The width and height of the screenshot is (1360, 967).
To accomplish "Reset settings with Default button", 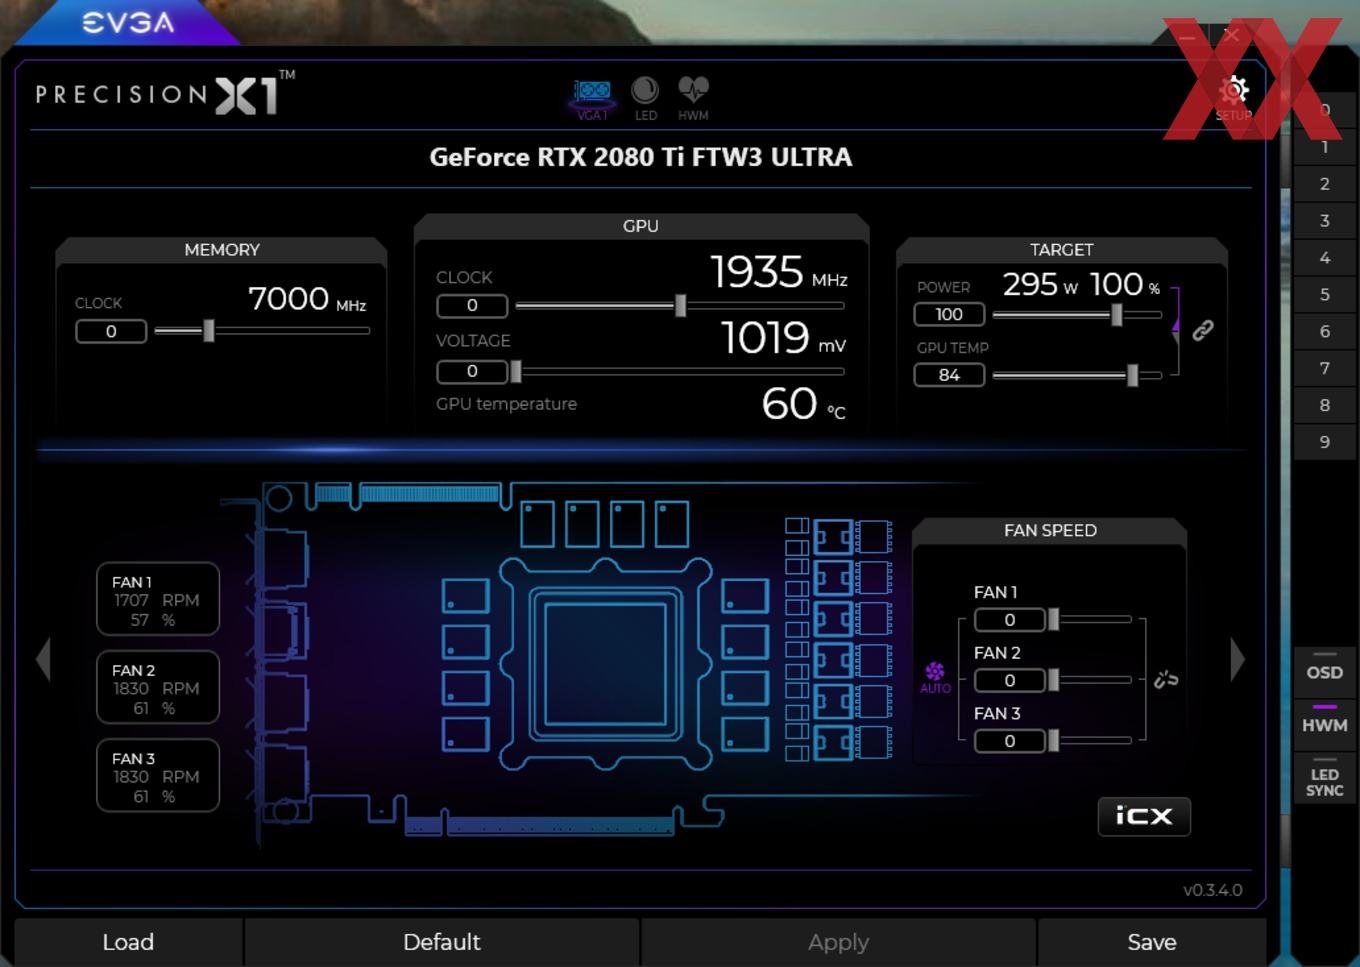I will tap(441, 942).
